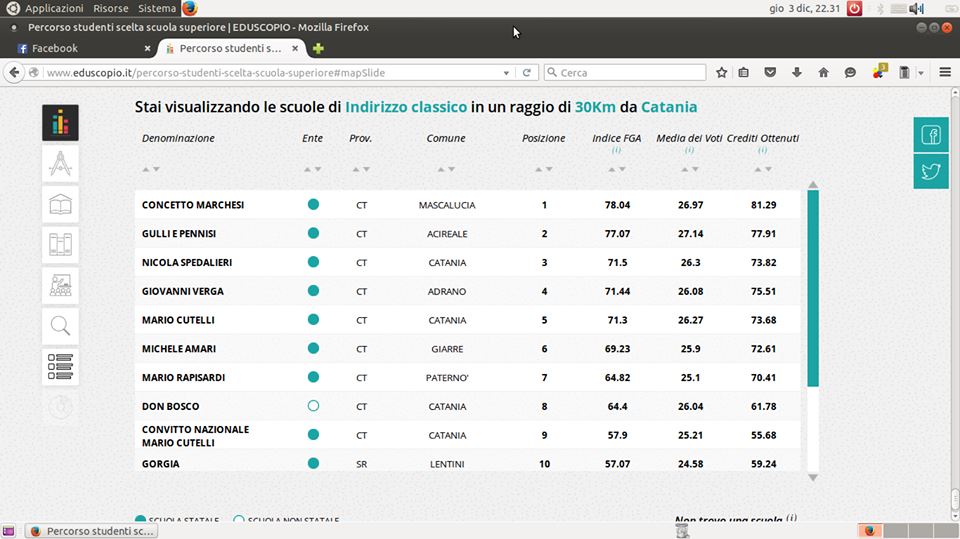The width and height of the screenshot is (960, 539).
Task: Click the date and time clock
Action: (804, 8)
